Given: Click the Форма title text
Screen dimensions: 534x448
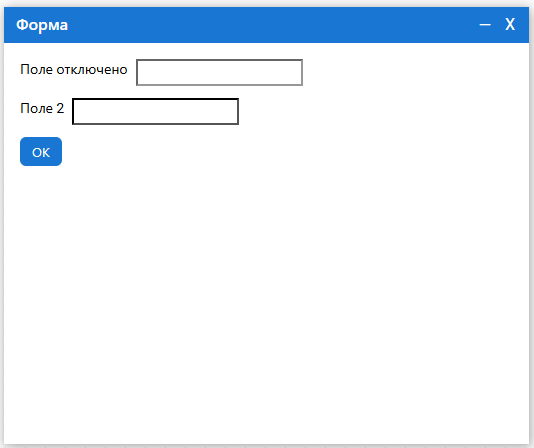Looking at the screenshot, I should 42,25.
